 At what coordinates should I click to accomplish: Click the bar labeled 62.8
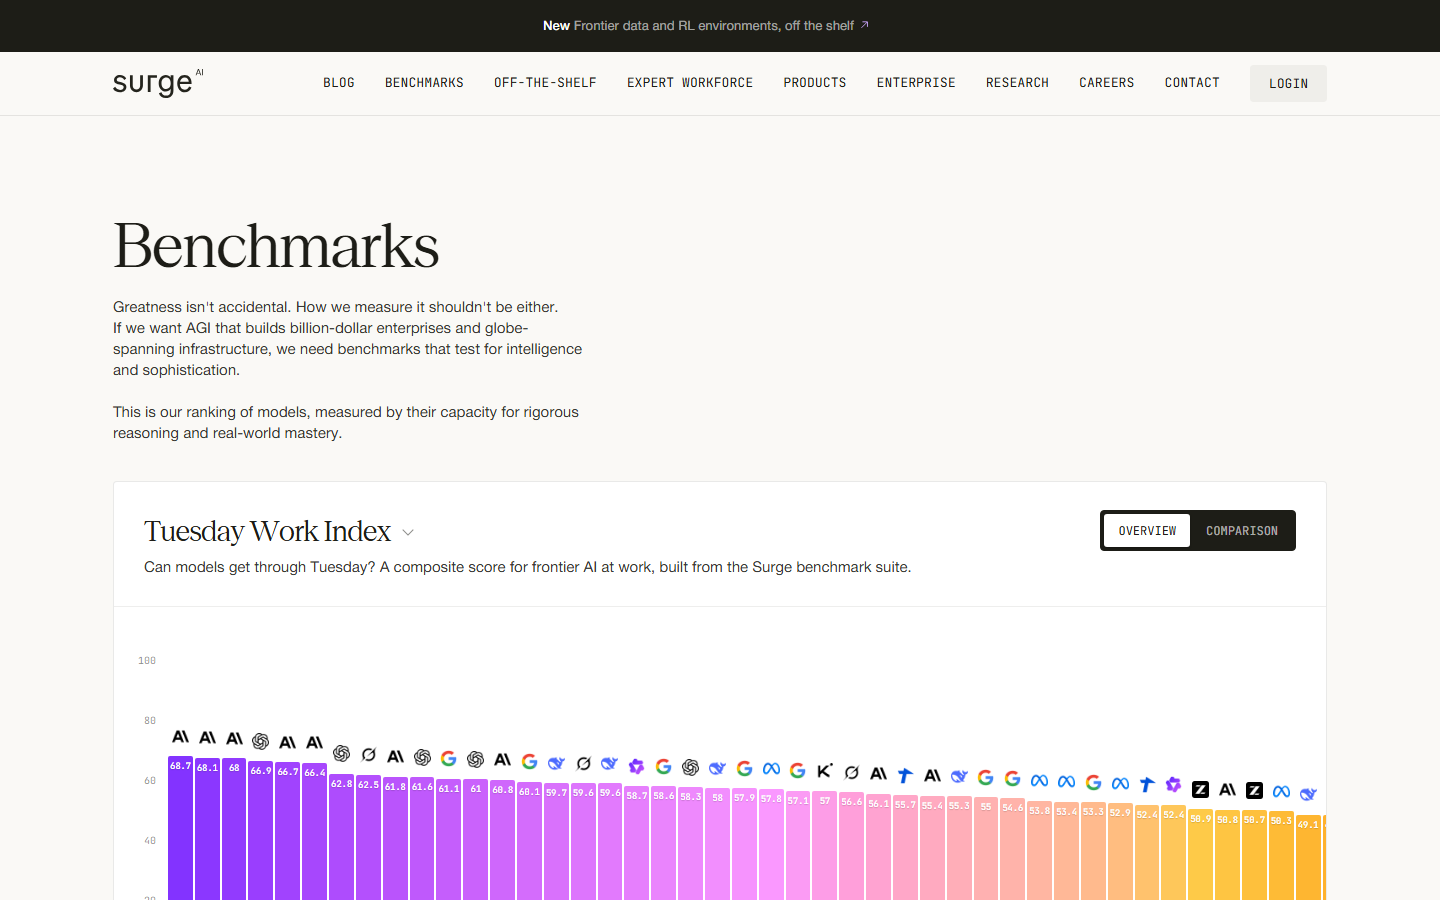pos(342,837)
